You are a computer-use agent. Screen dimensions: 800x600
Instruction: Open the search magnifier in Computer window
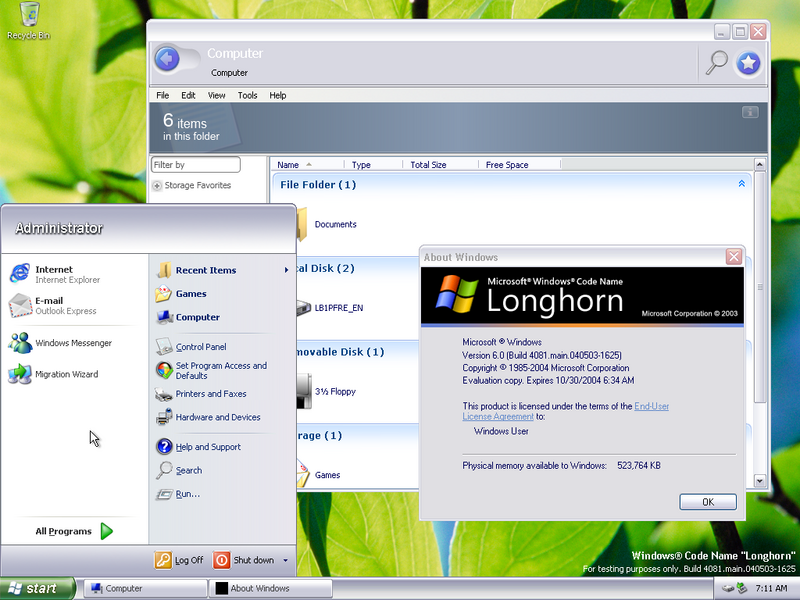tap(716, 63)
